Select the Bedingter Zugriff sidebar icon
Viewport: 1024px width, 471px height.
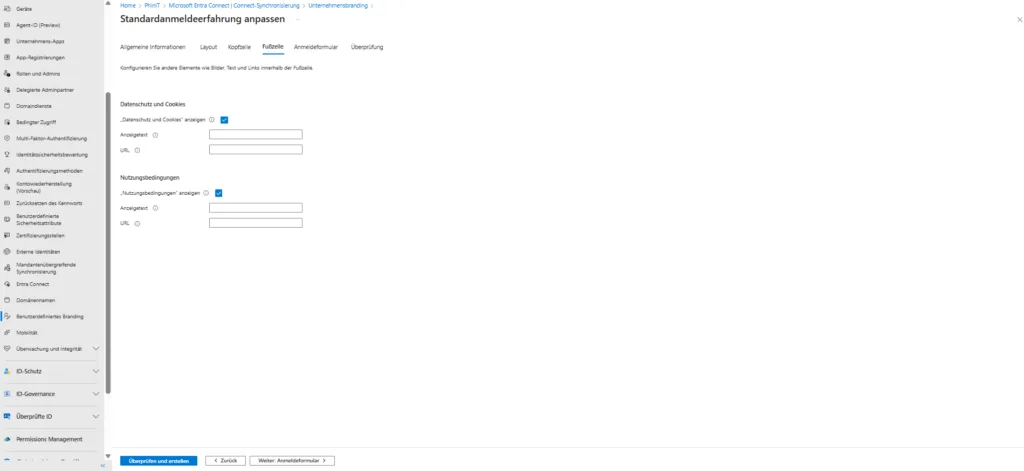(7, 122)
